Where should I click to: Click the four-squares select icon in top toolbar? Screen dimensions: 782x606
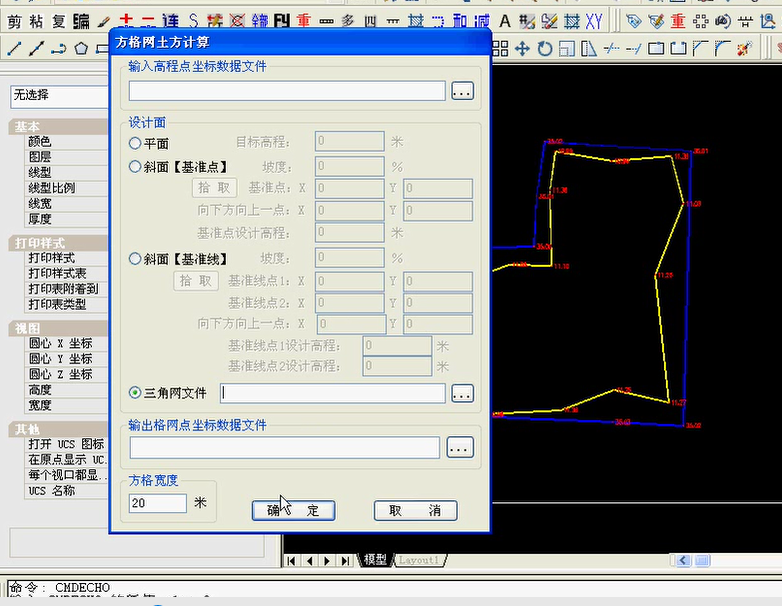(x=701, y=21)
